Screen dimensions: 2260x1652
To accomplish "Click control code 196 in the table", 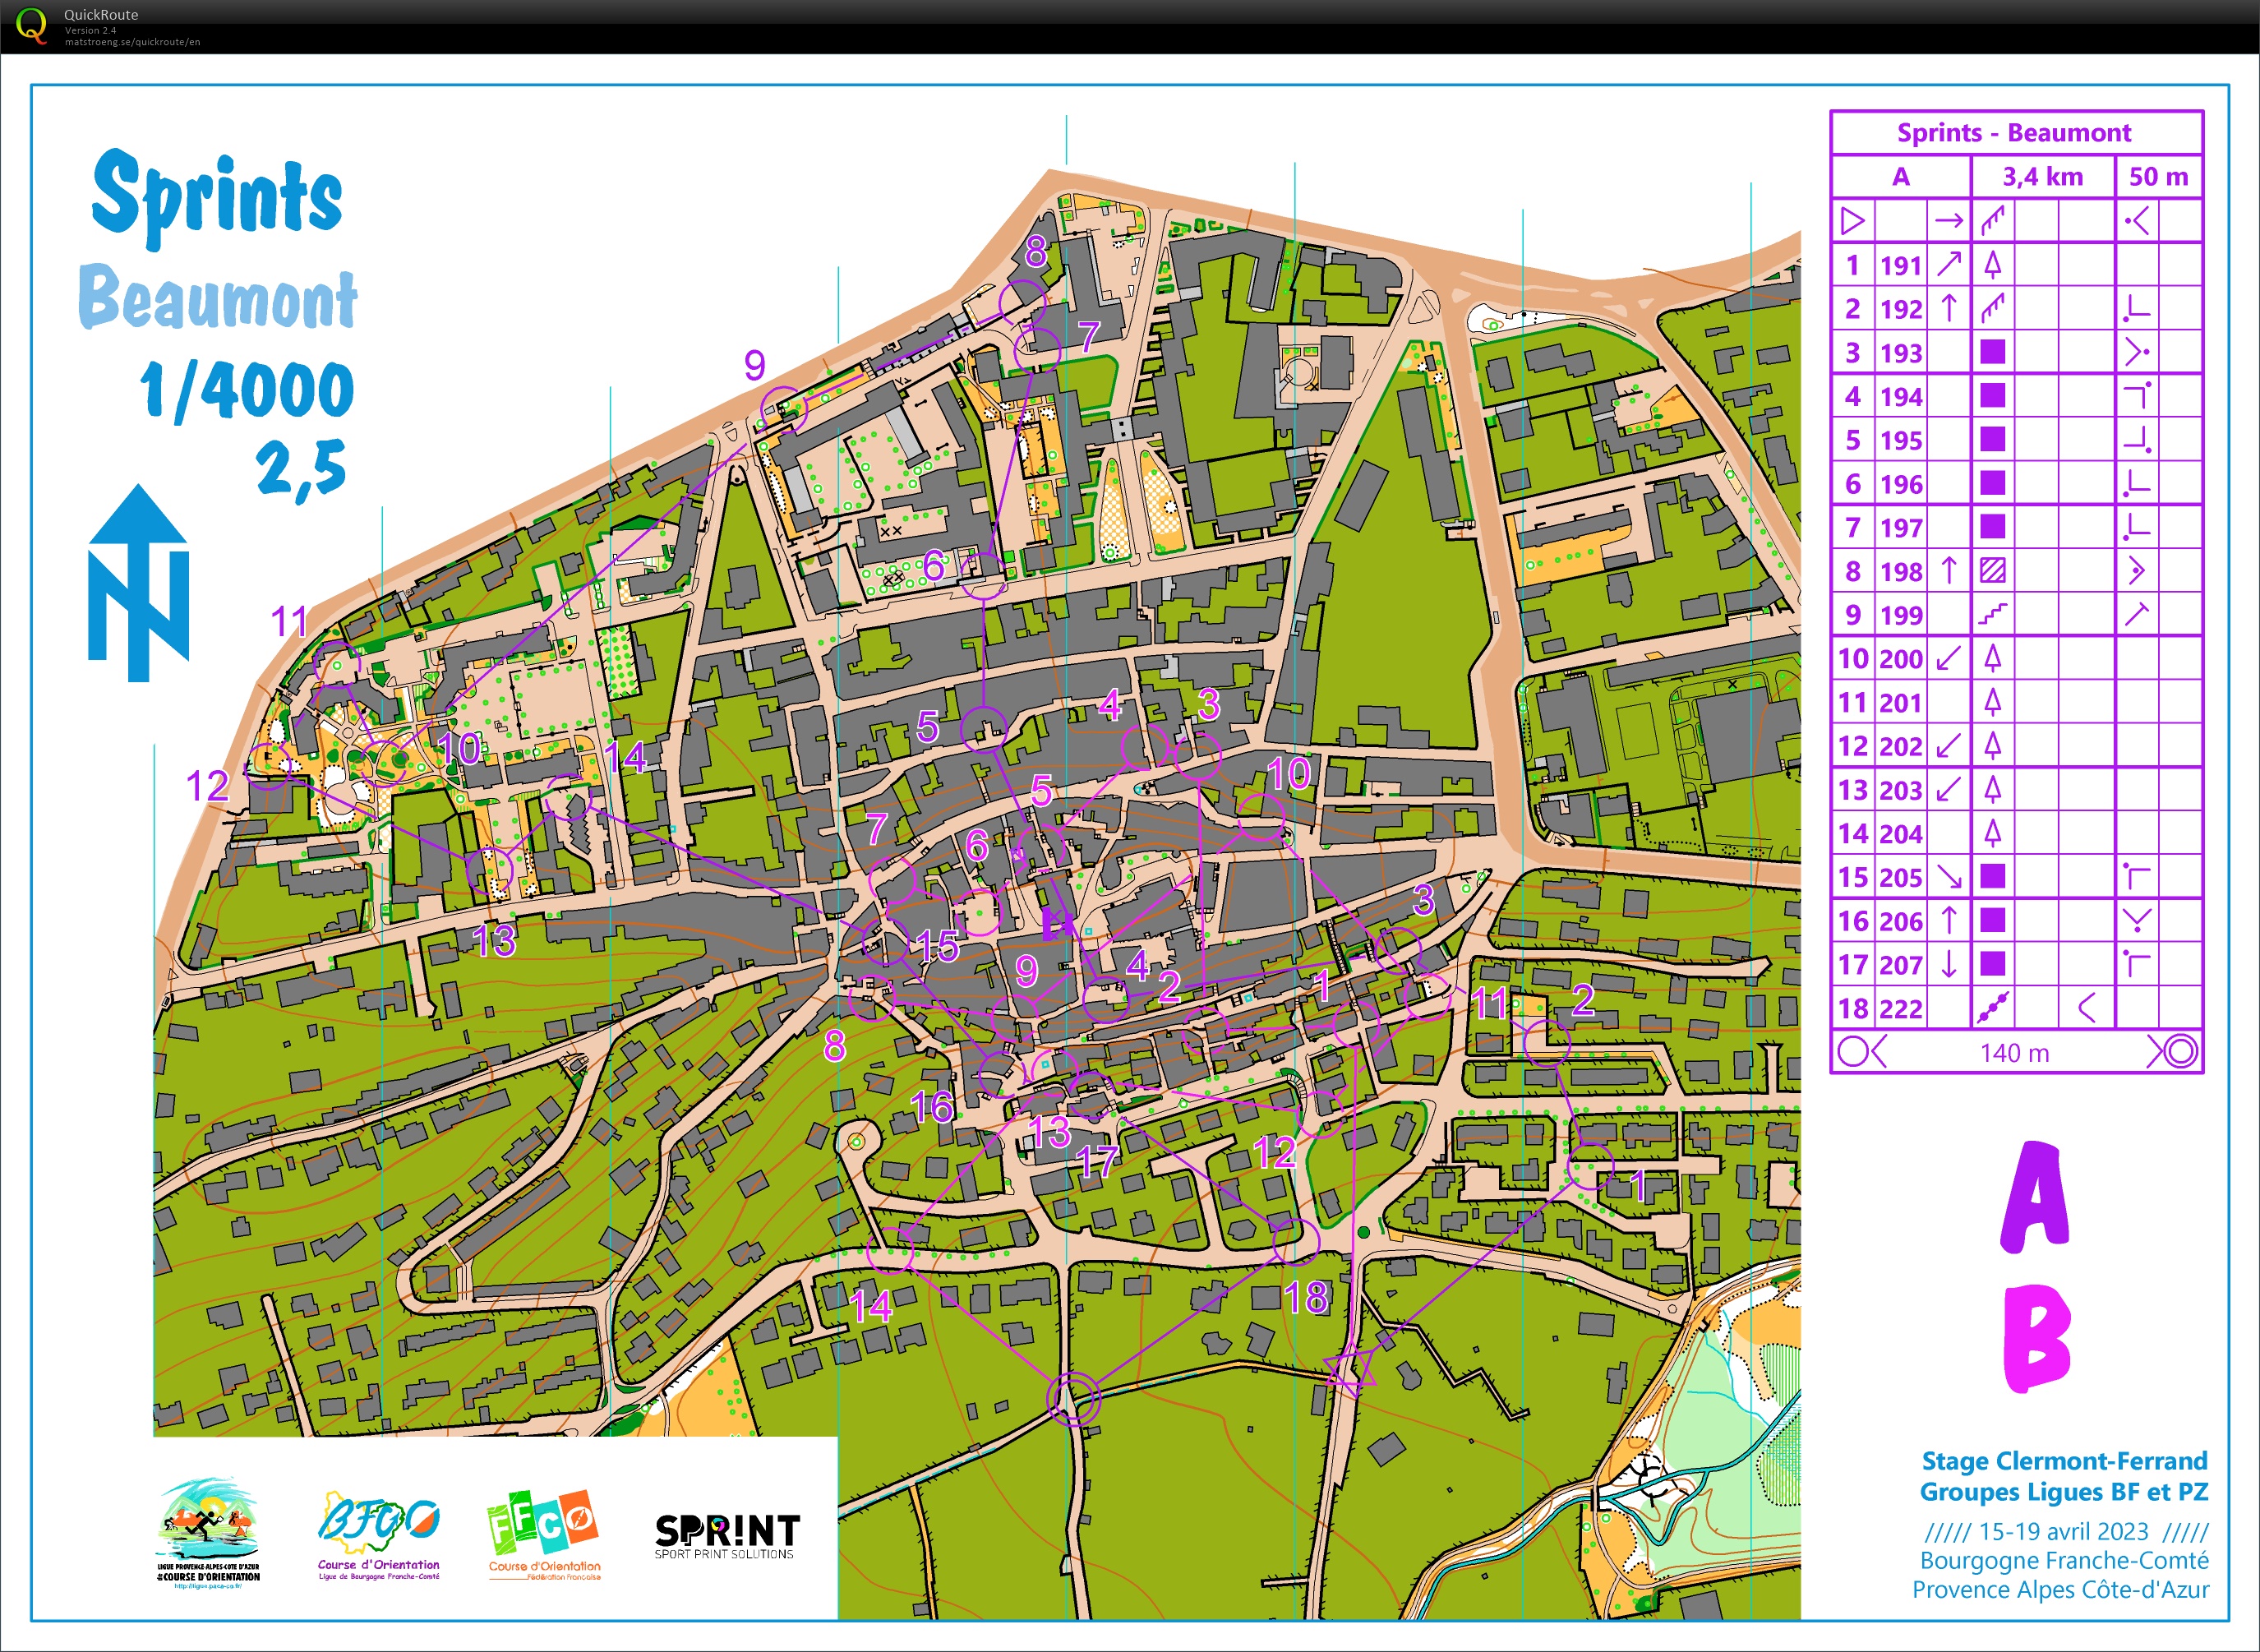I will point(1900,484).
